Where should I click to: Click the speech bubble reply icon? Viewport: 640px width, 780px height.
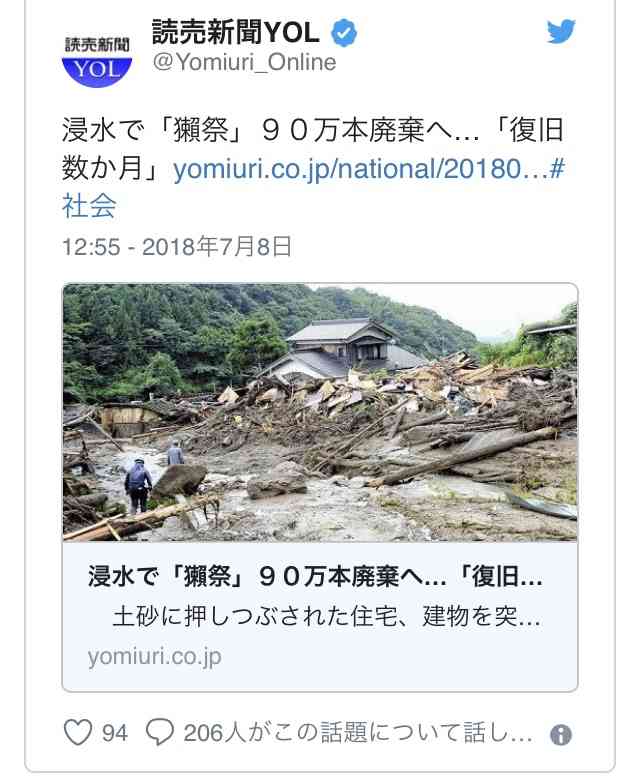[x=160, y=732]
